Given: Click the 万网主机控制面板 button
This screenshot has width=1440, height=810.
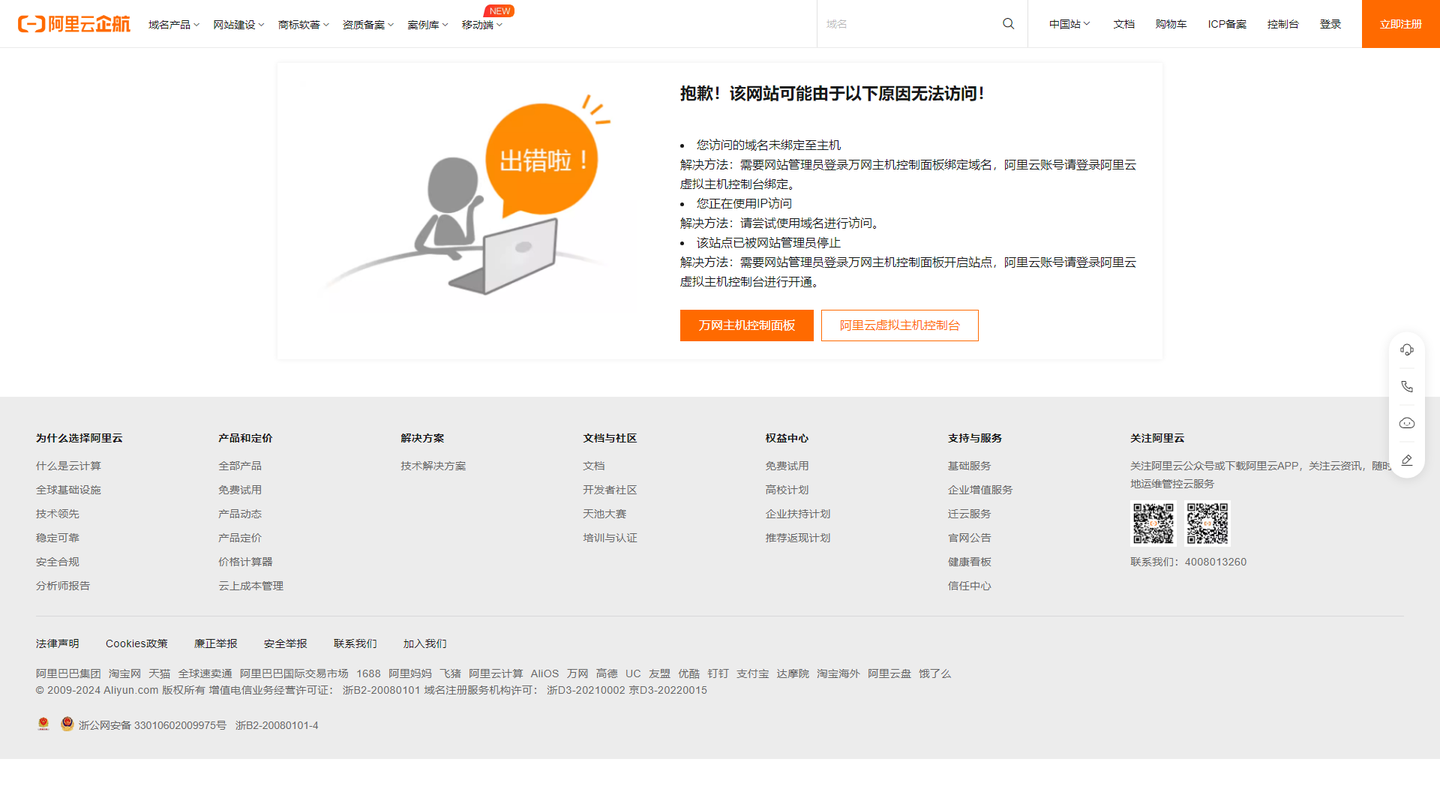Looking at the screenshot, I should pos(747,325).
